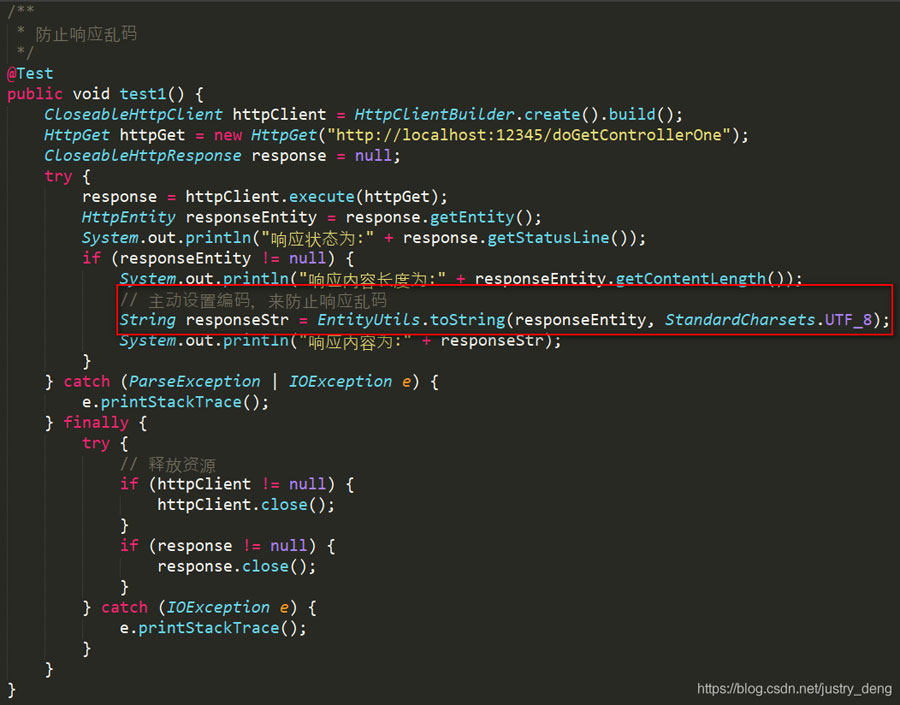900x705 pixels.
Task: Click the 主动设置编码 comment line
Action: (253, 300)
